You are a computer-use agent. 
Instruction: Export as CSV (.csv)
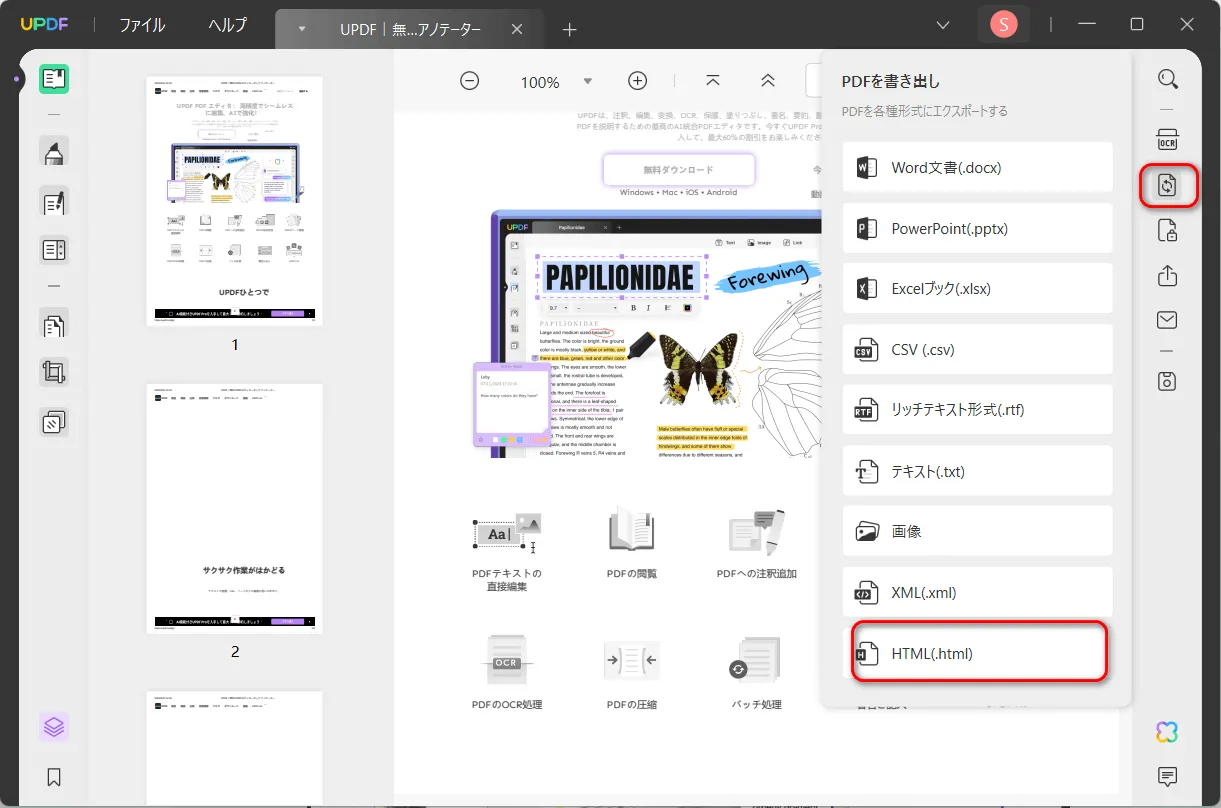click(977, 349)
